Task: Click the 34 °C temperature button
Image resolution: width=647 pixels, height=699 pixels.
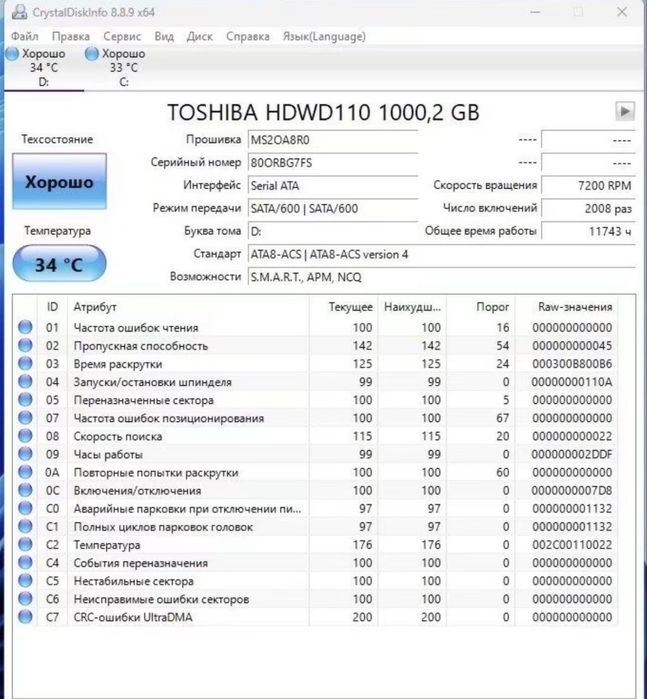Action: pyautogui.click(x=59, y=264)
